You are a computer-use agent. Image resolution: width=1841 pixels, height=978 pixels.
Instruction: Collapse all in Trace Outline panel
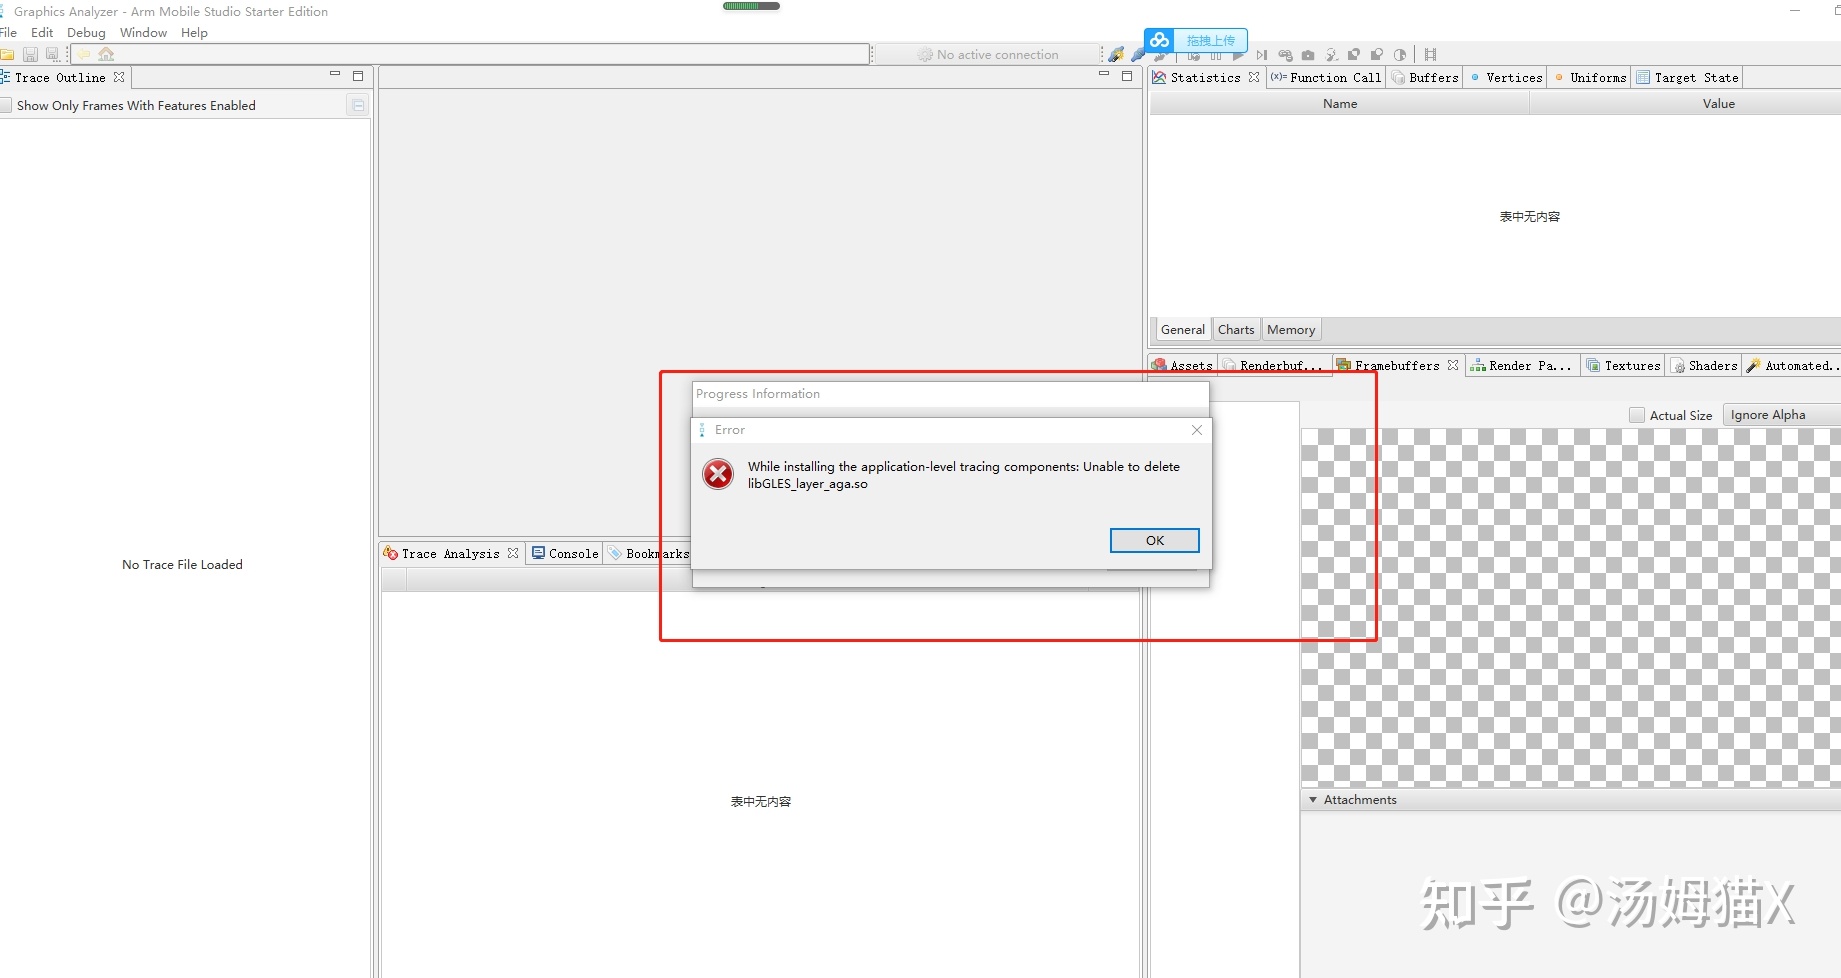(x=358, y=105)
